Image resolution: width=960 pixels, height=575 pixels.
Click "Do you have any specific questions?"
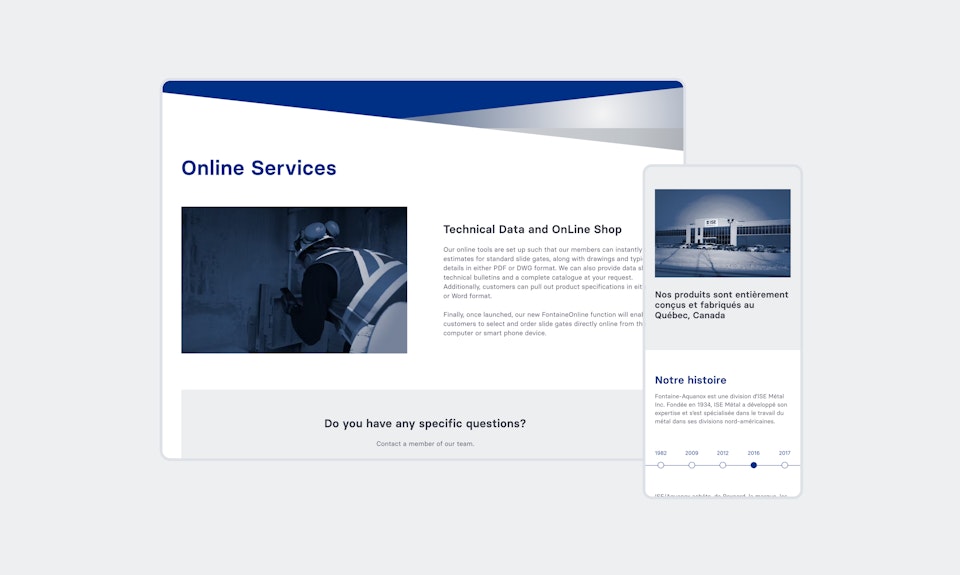pyautogui.click(x=425, y=423)
